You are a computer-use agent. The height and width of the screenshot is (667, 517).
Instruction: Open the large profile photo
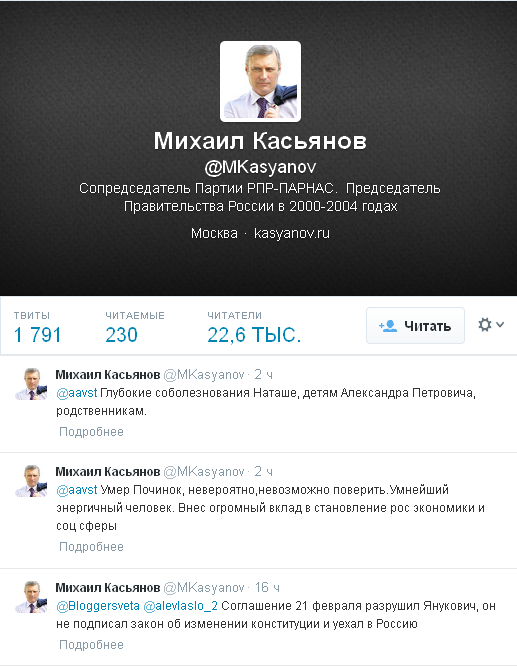coord(260,81)
